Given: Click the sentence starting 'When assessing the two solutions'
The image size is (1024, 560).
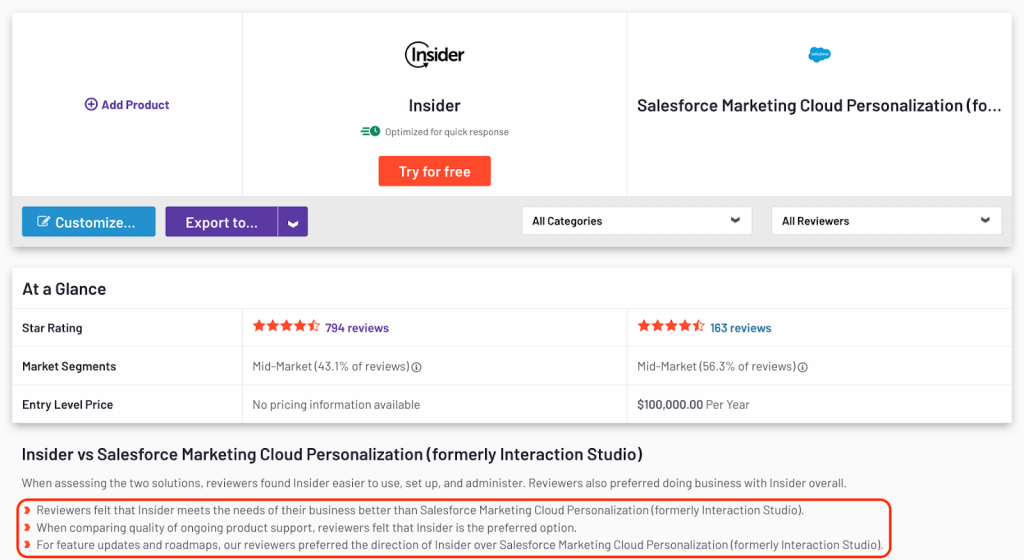Looking at the screenshot, I should 434,484.
